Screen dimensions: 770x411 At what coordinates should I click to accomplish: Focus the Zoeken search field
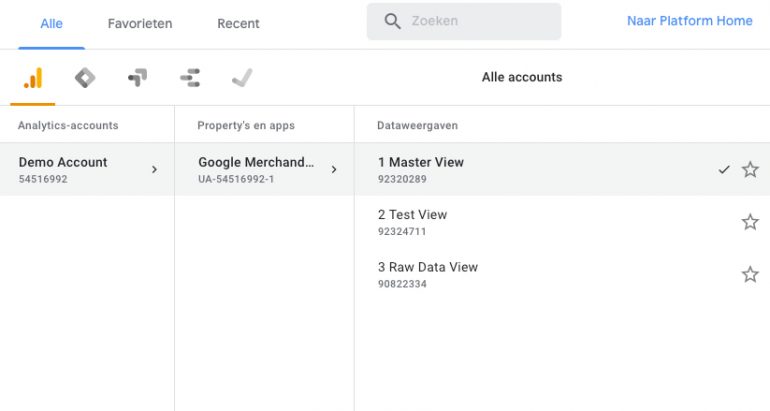464,21
